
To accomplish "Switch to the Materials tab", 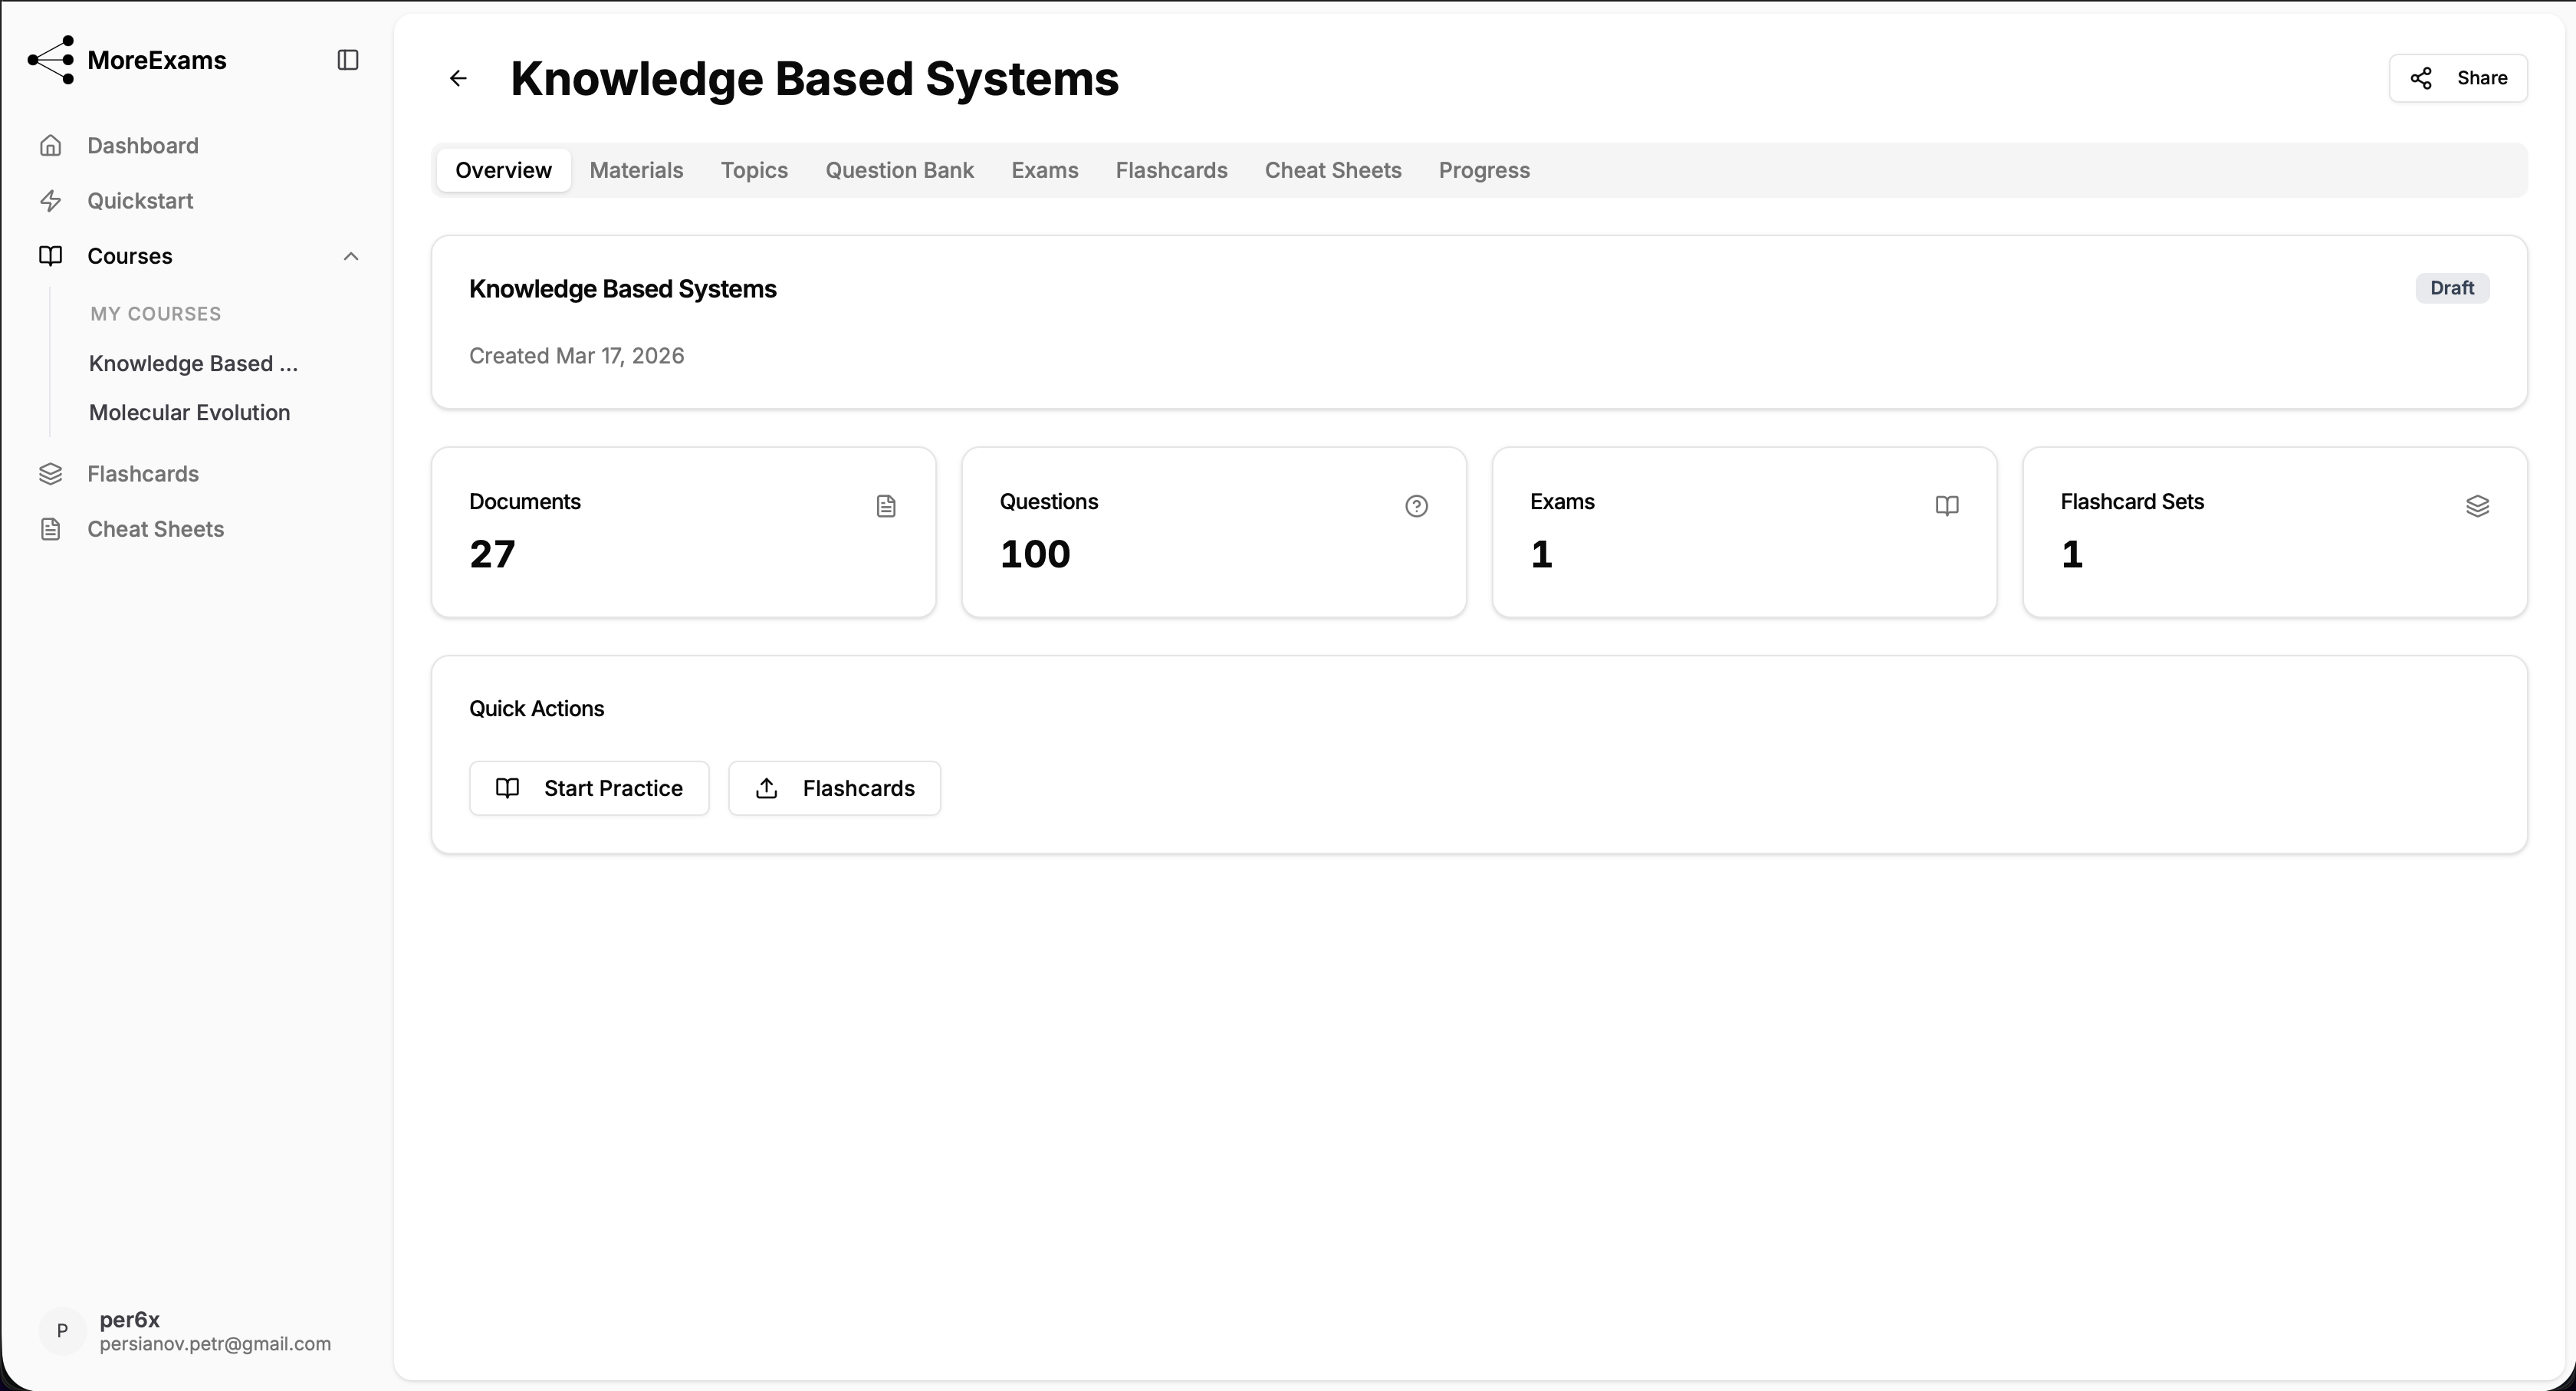I will point(636,170).
